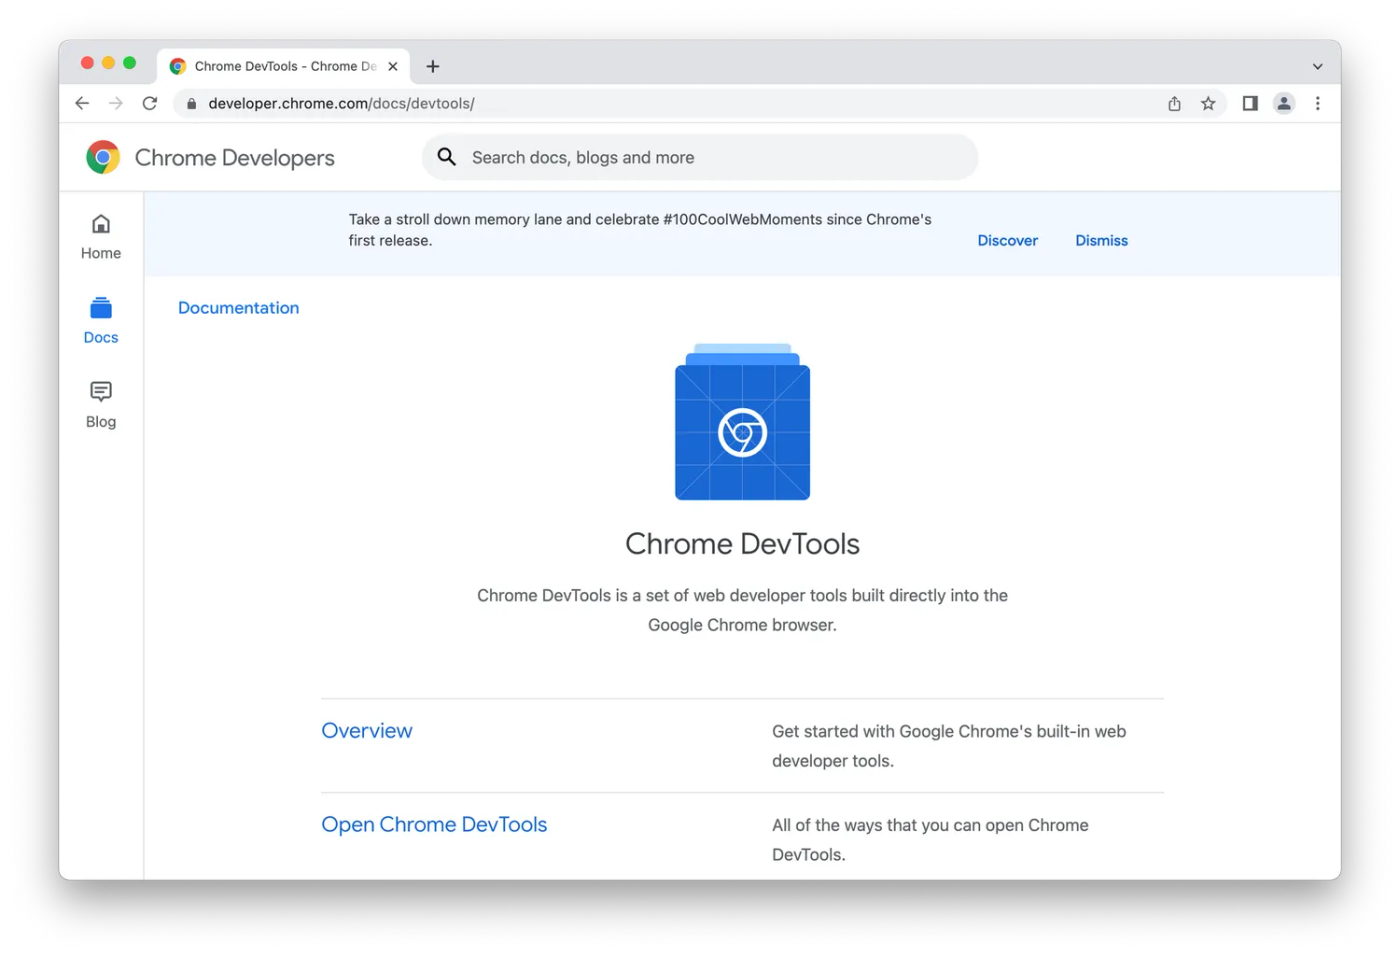1400x958 pixels.
Task: Click the Chrome Developers logo
Action: pos(208,157)
